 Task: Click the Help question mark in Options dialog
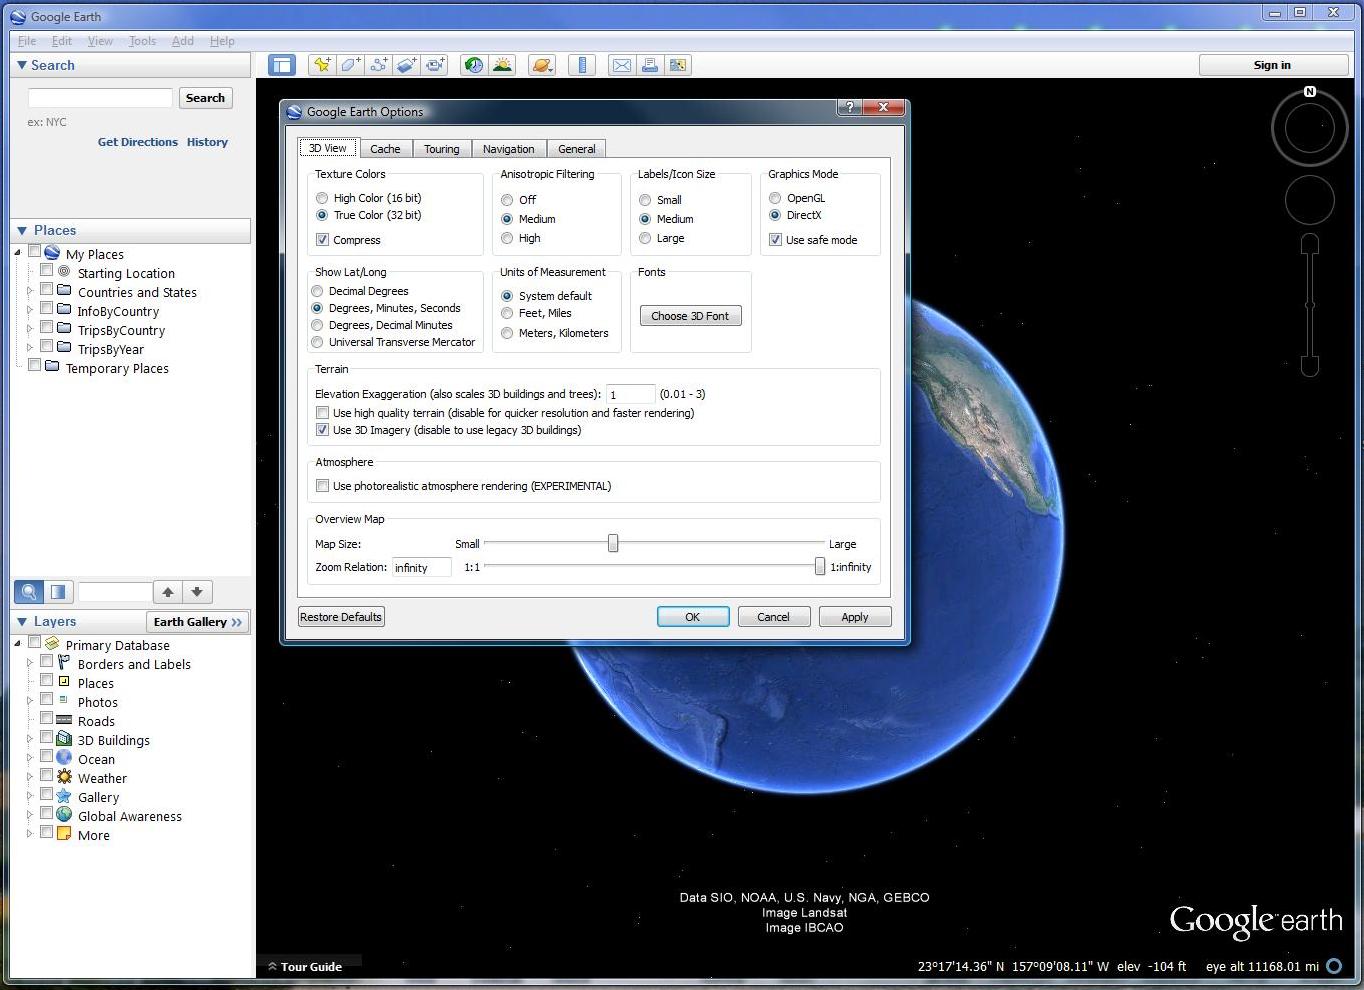(849, 108)
